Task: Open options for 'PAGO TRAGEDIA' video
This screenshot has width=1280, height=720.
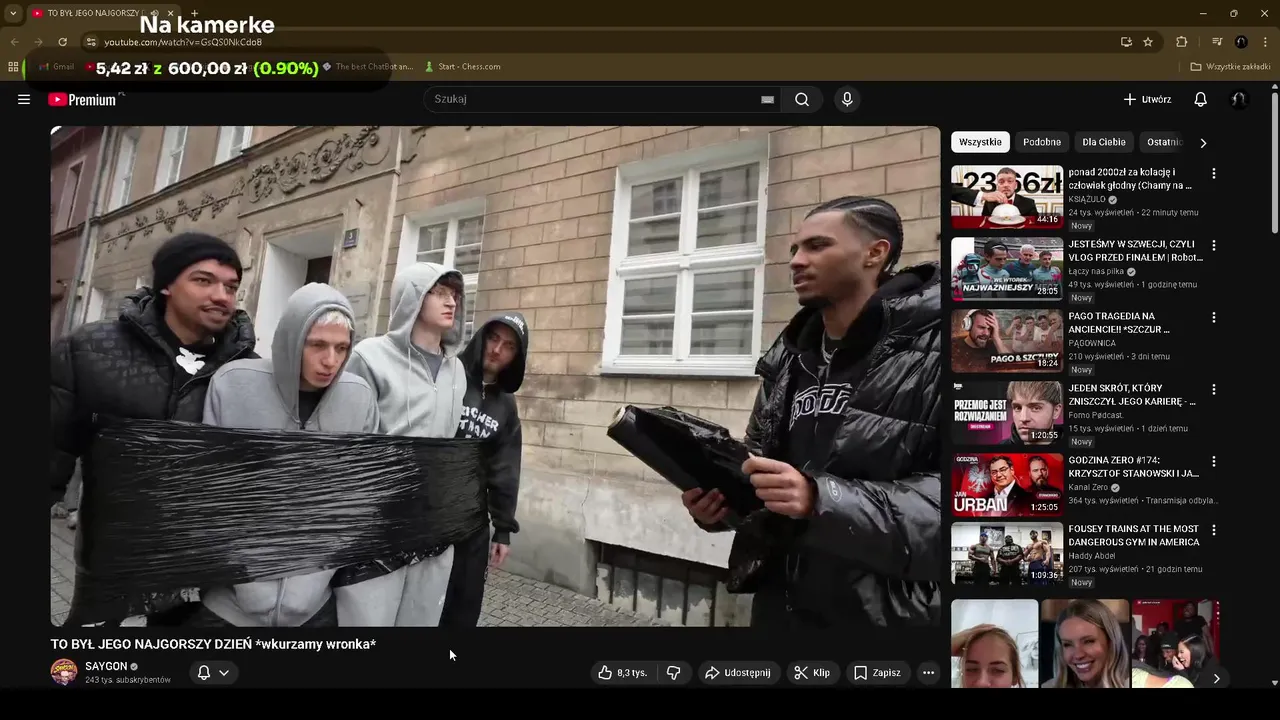Action: tap(1214, 317)
